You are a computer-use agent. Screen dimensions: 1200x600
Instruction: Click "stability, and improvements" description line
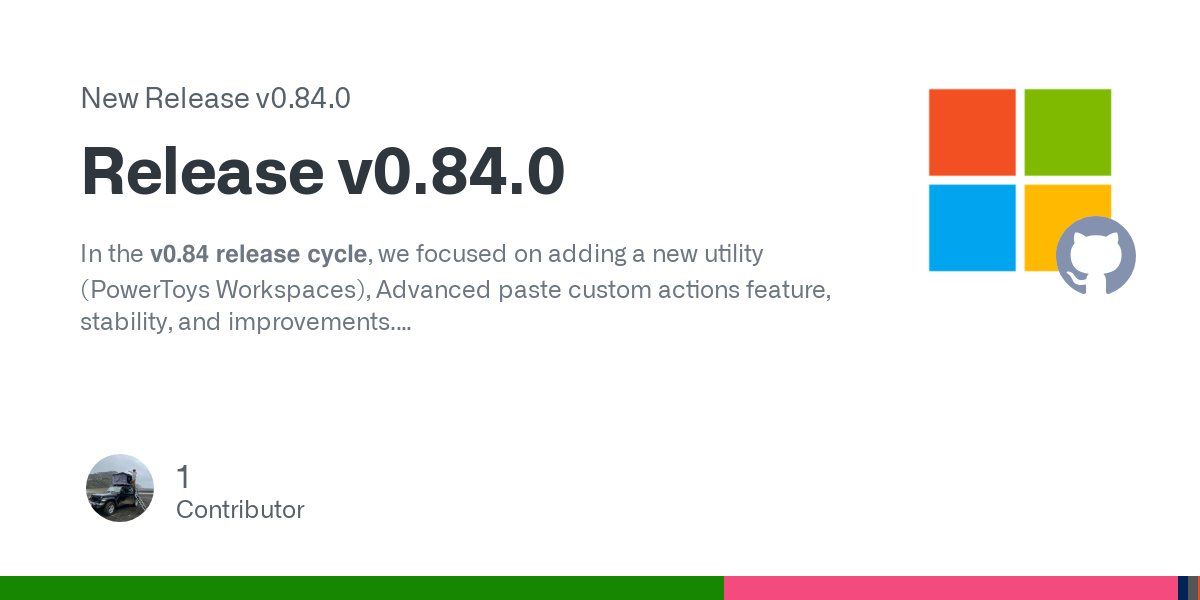pos(244,322)
